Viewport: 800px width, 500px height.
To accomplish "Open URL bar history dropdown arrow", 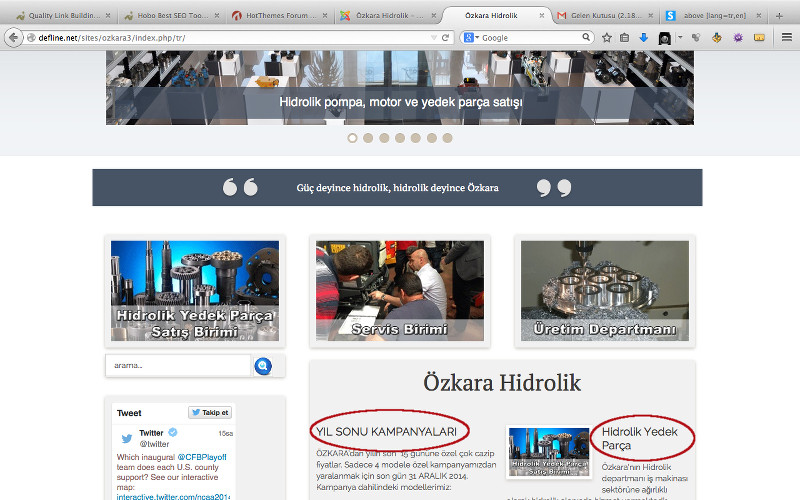I will click(433, 37).
